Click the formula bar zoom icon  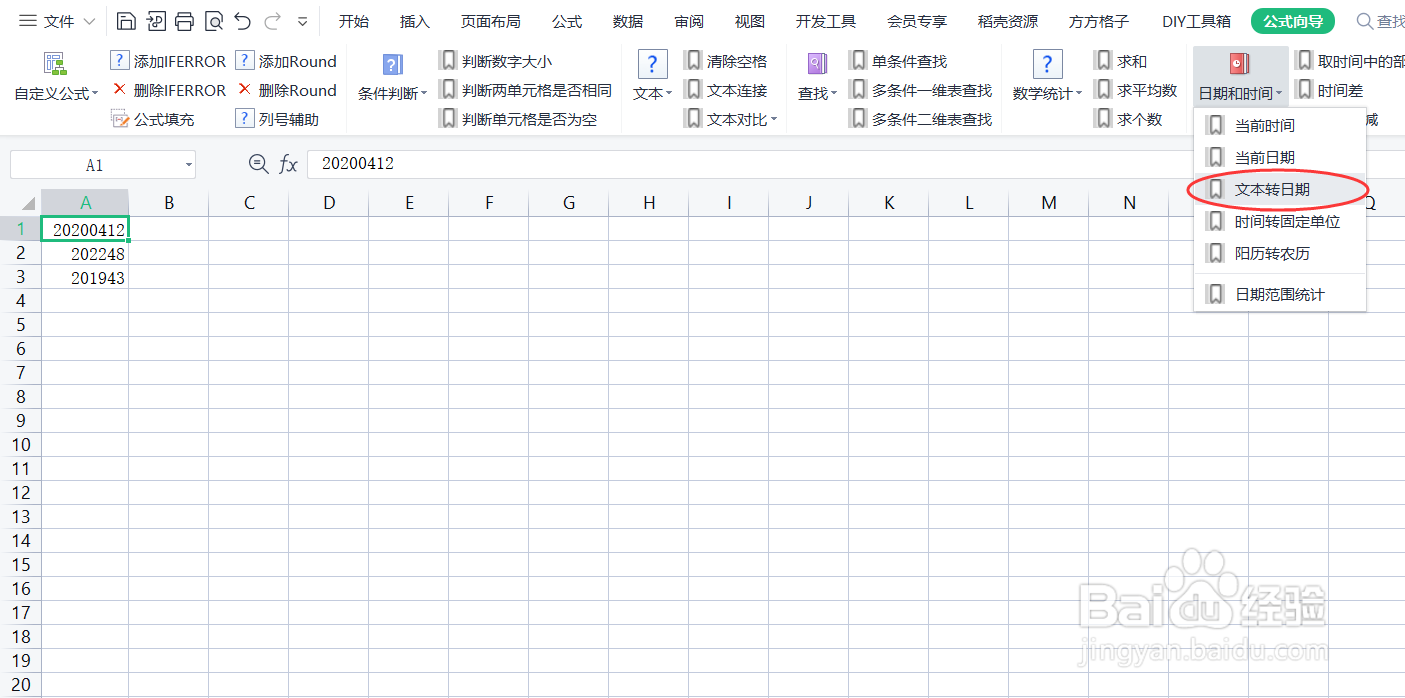click(x=258, y=164)
